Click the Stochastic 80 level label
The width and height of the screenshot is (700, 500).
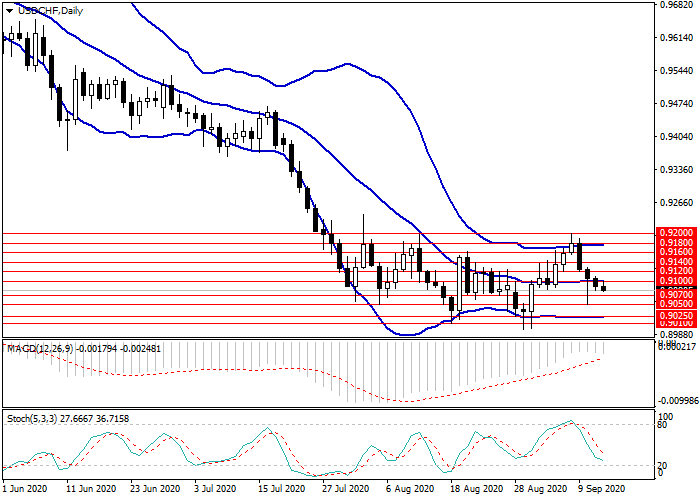click(663, 424)
